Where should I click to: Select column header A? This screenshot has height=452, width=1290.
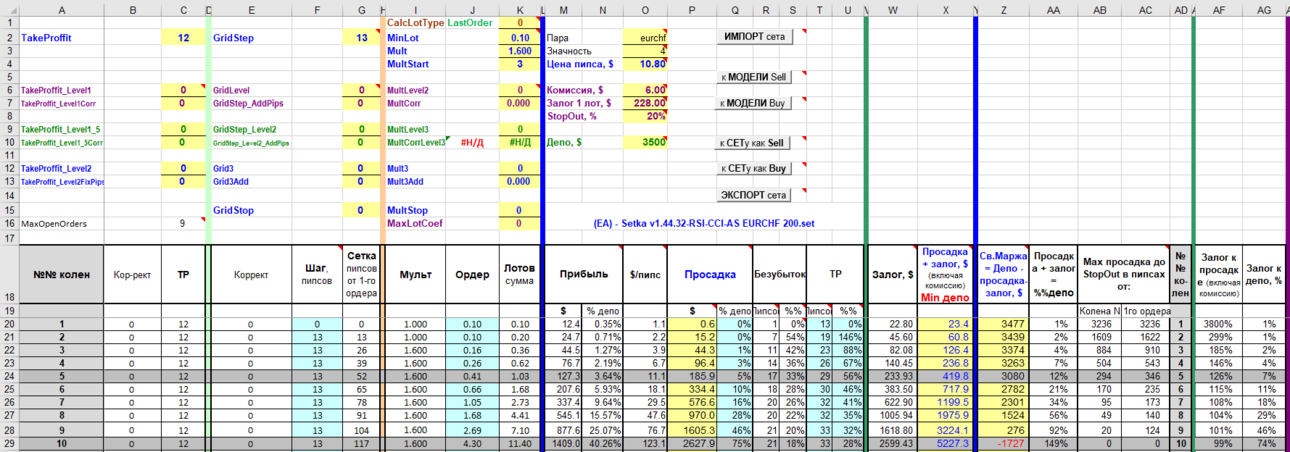pos(62,8)
